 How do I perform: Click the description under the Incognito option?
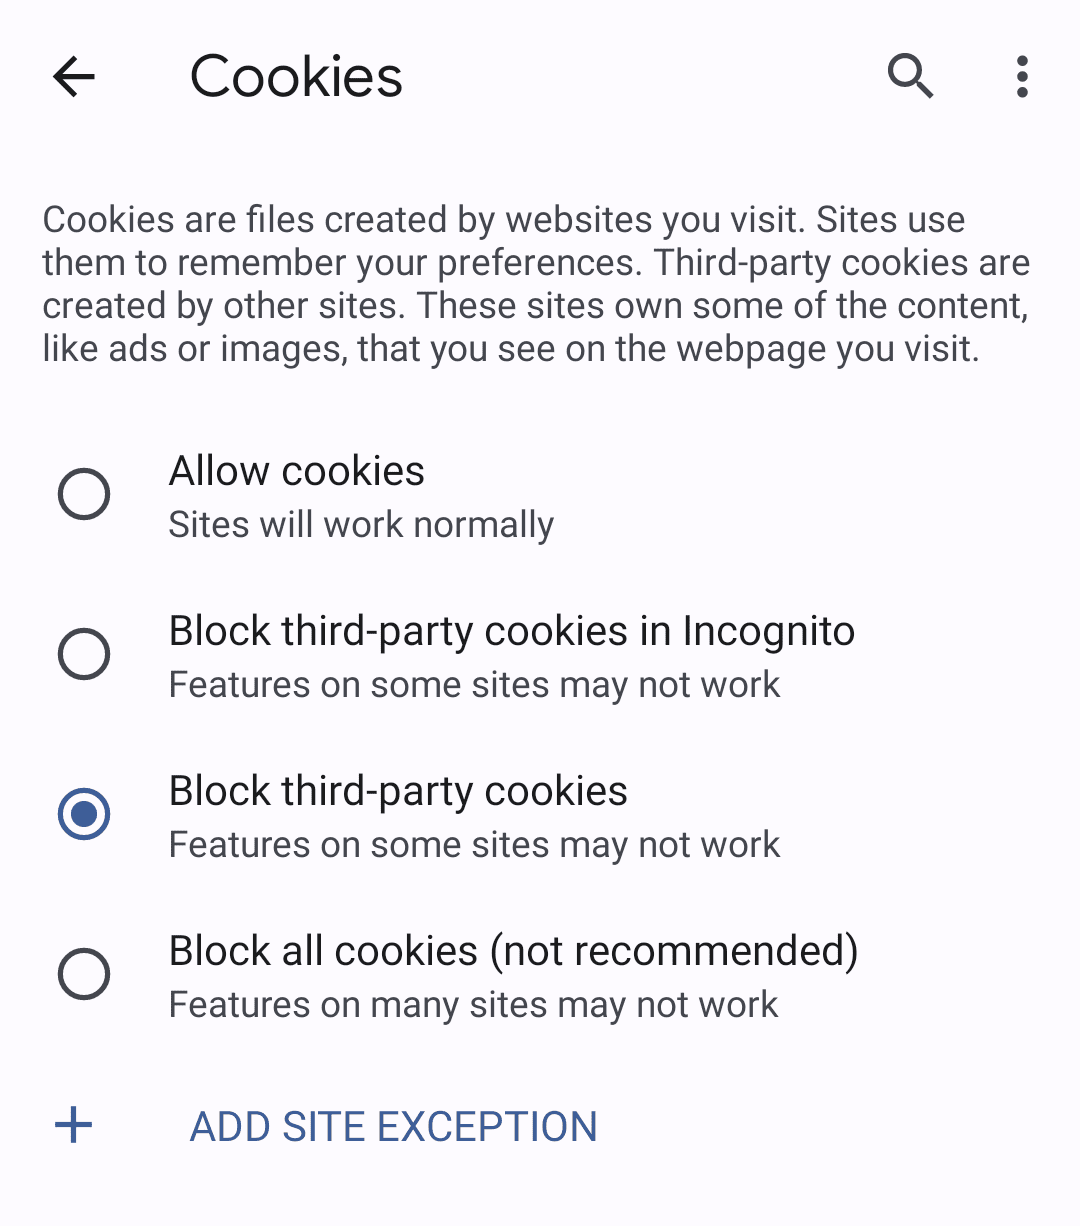tap(475, 684)
